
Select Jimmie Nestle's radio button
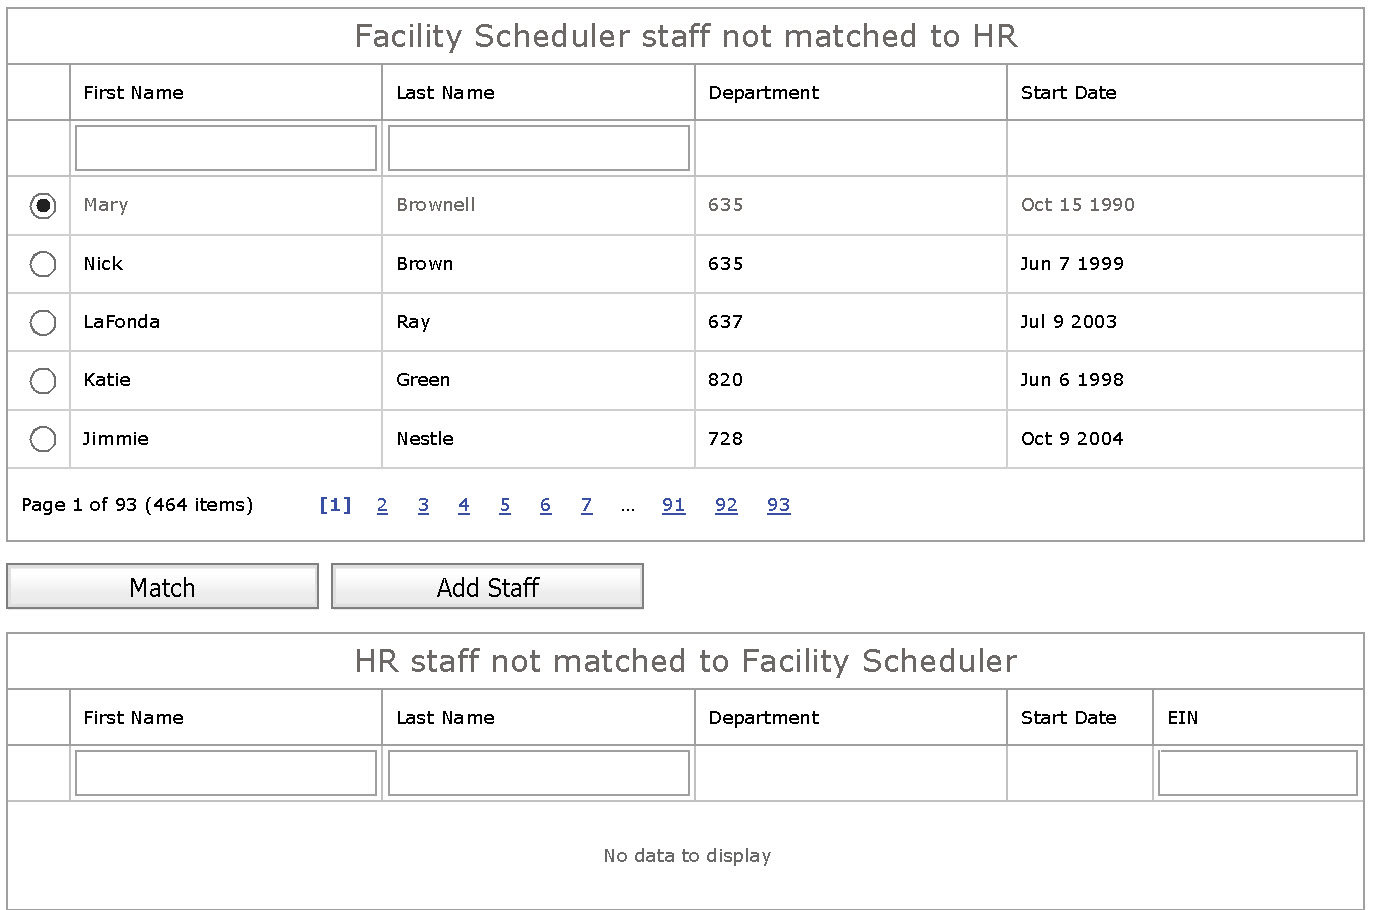[43, 439]
